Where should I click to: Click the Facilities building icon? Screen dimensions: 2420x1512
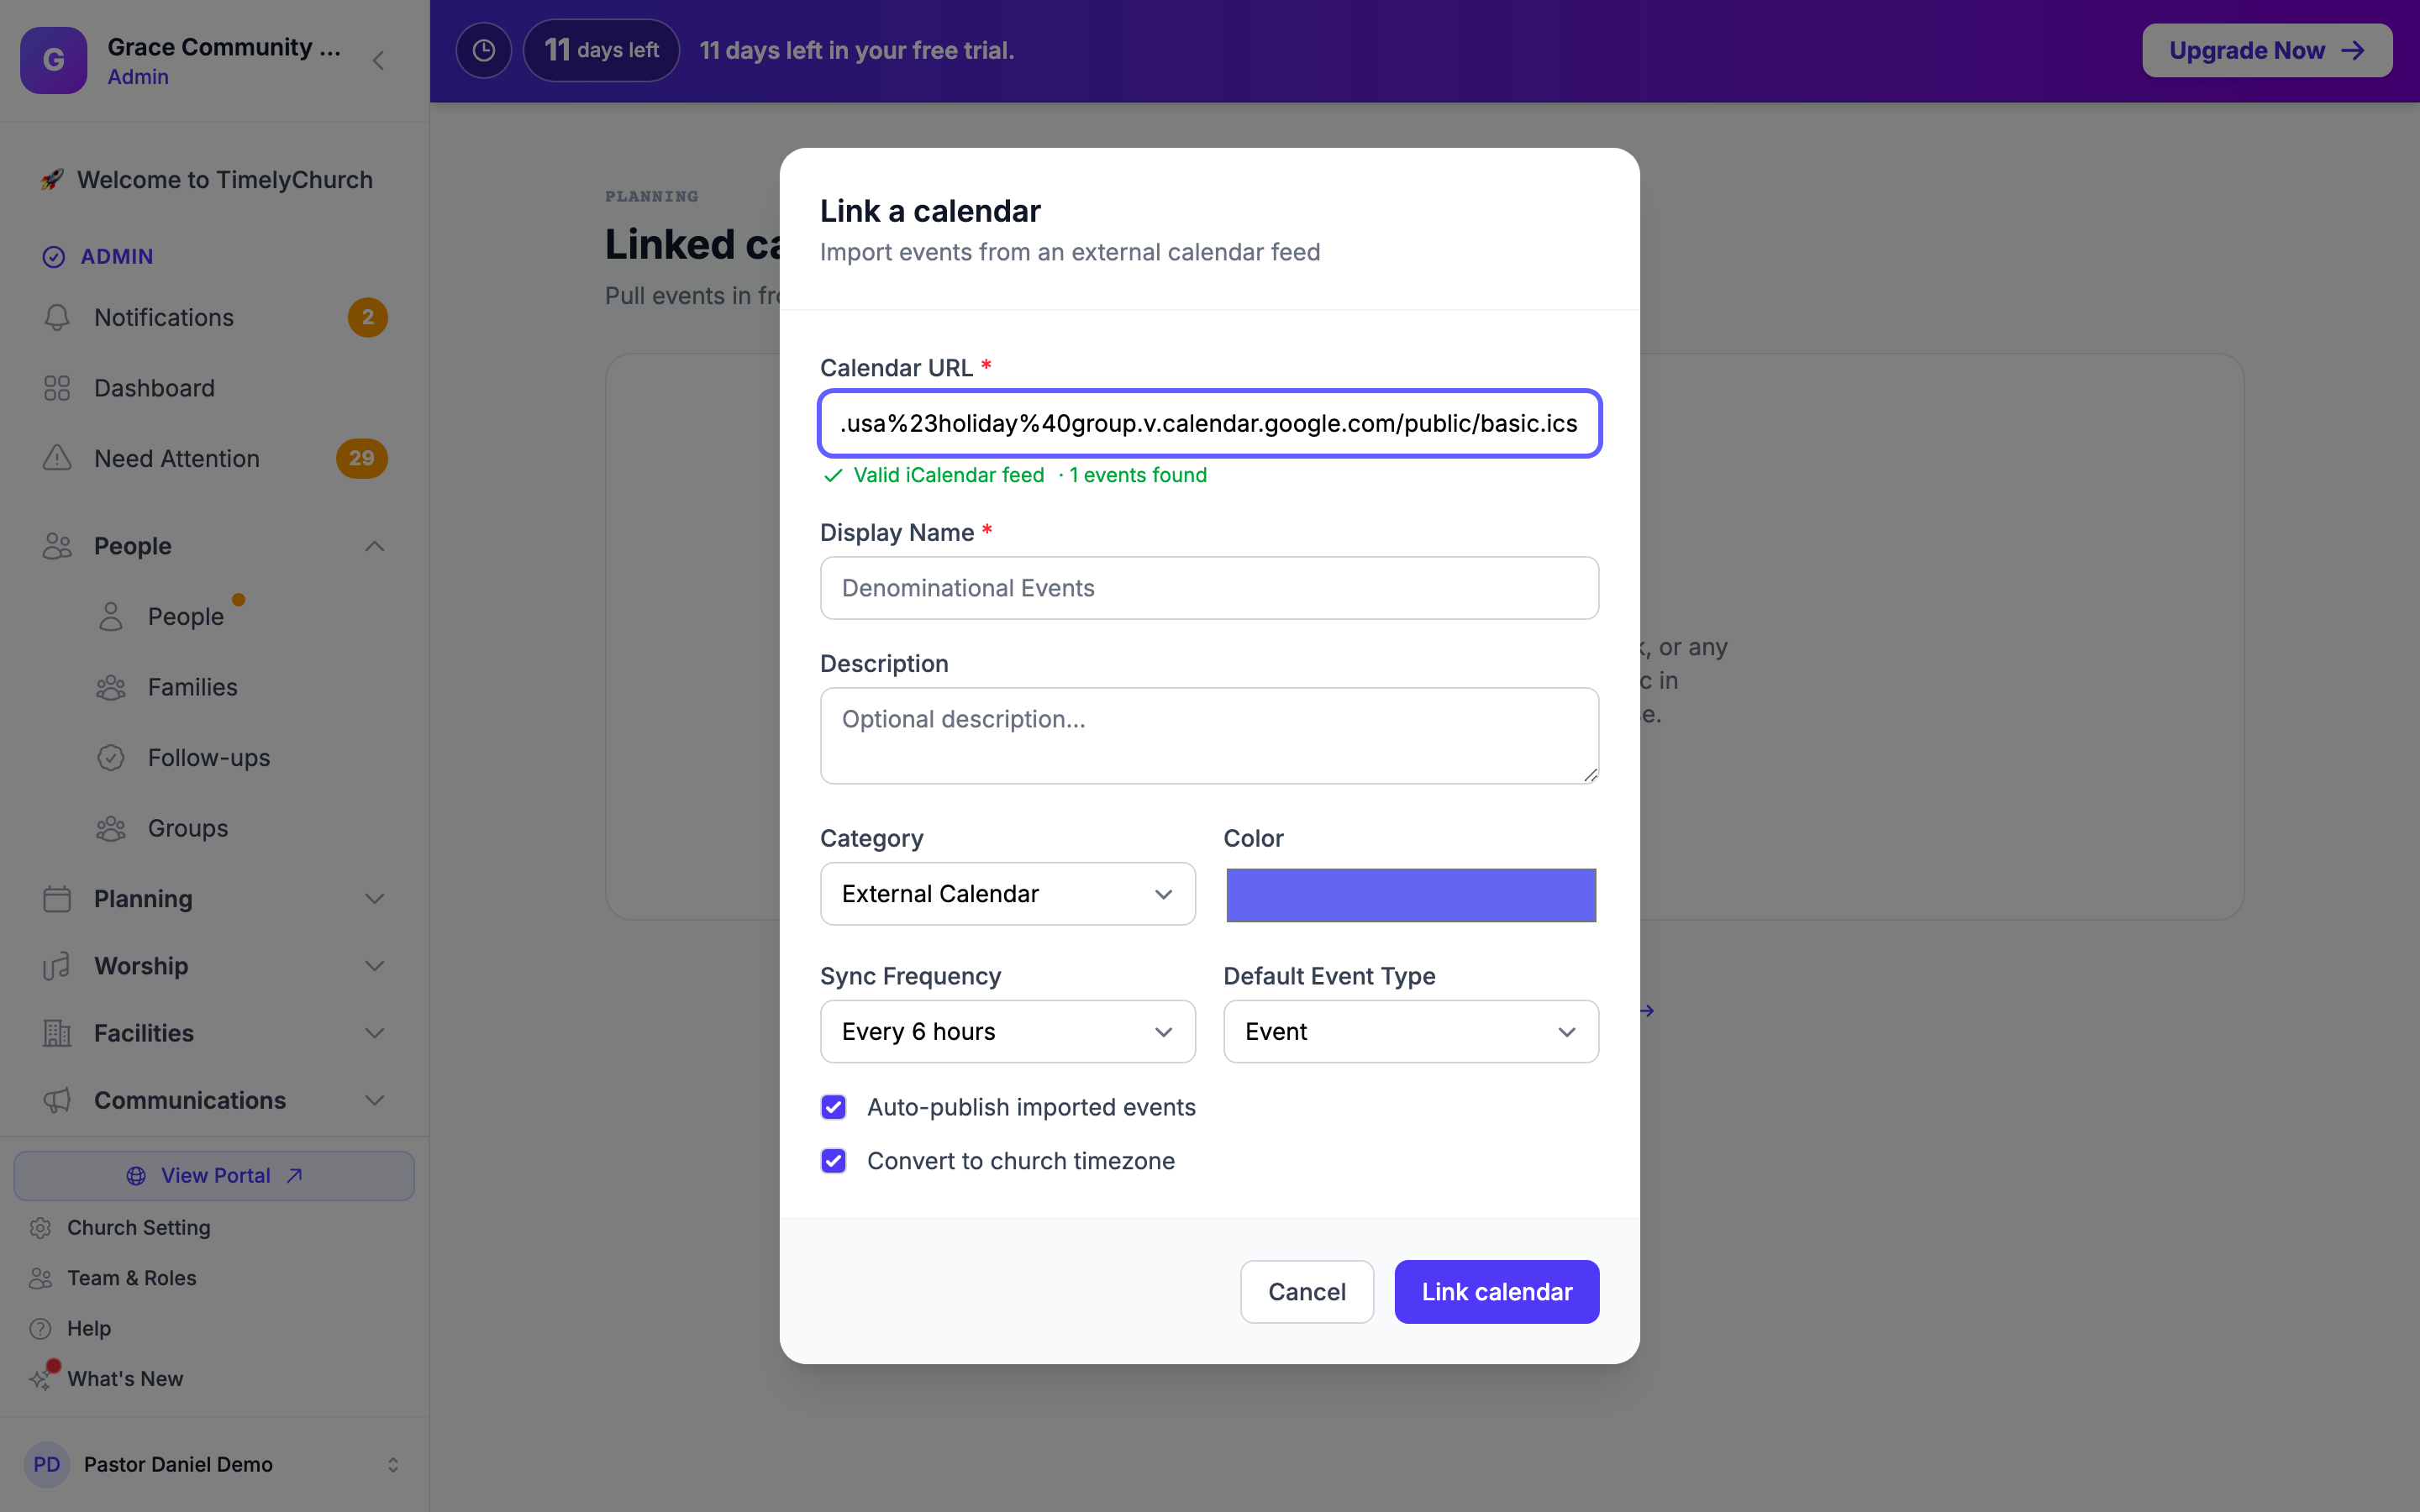[x=57, y=1033]
